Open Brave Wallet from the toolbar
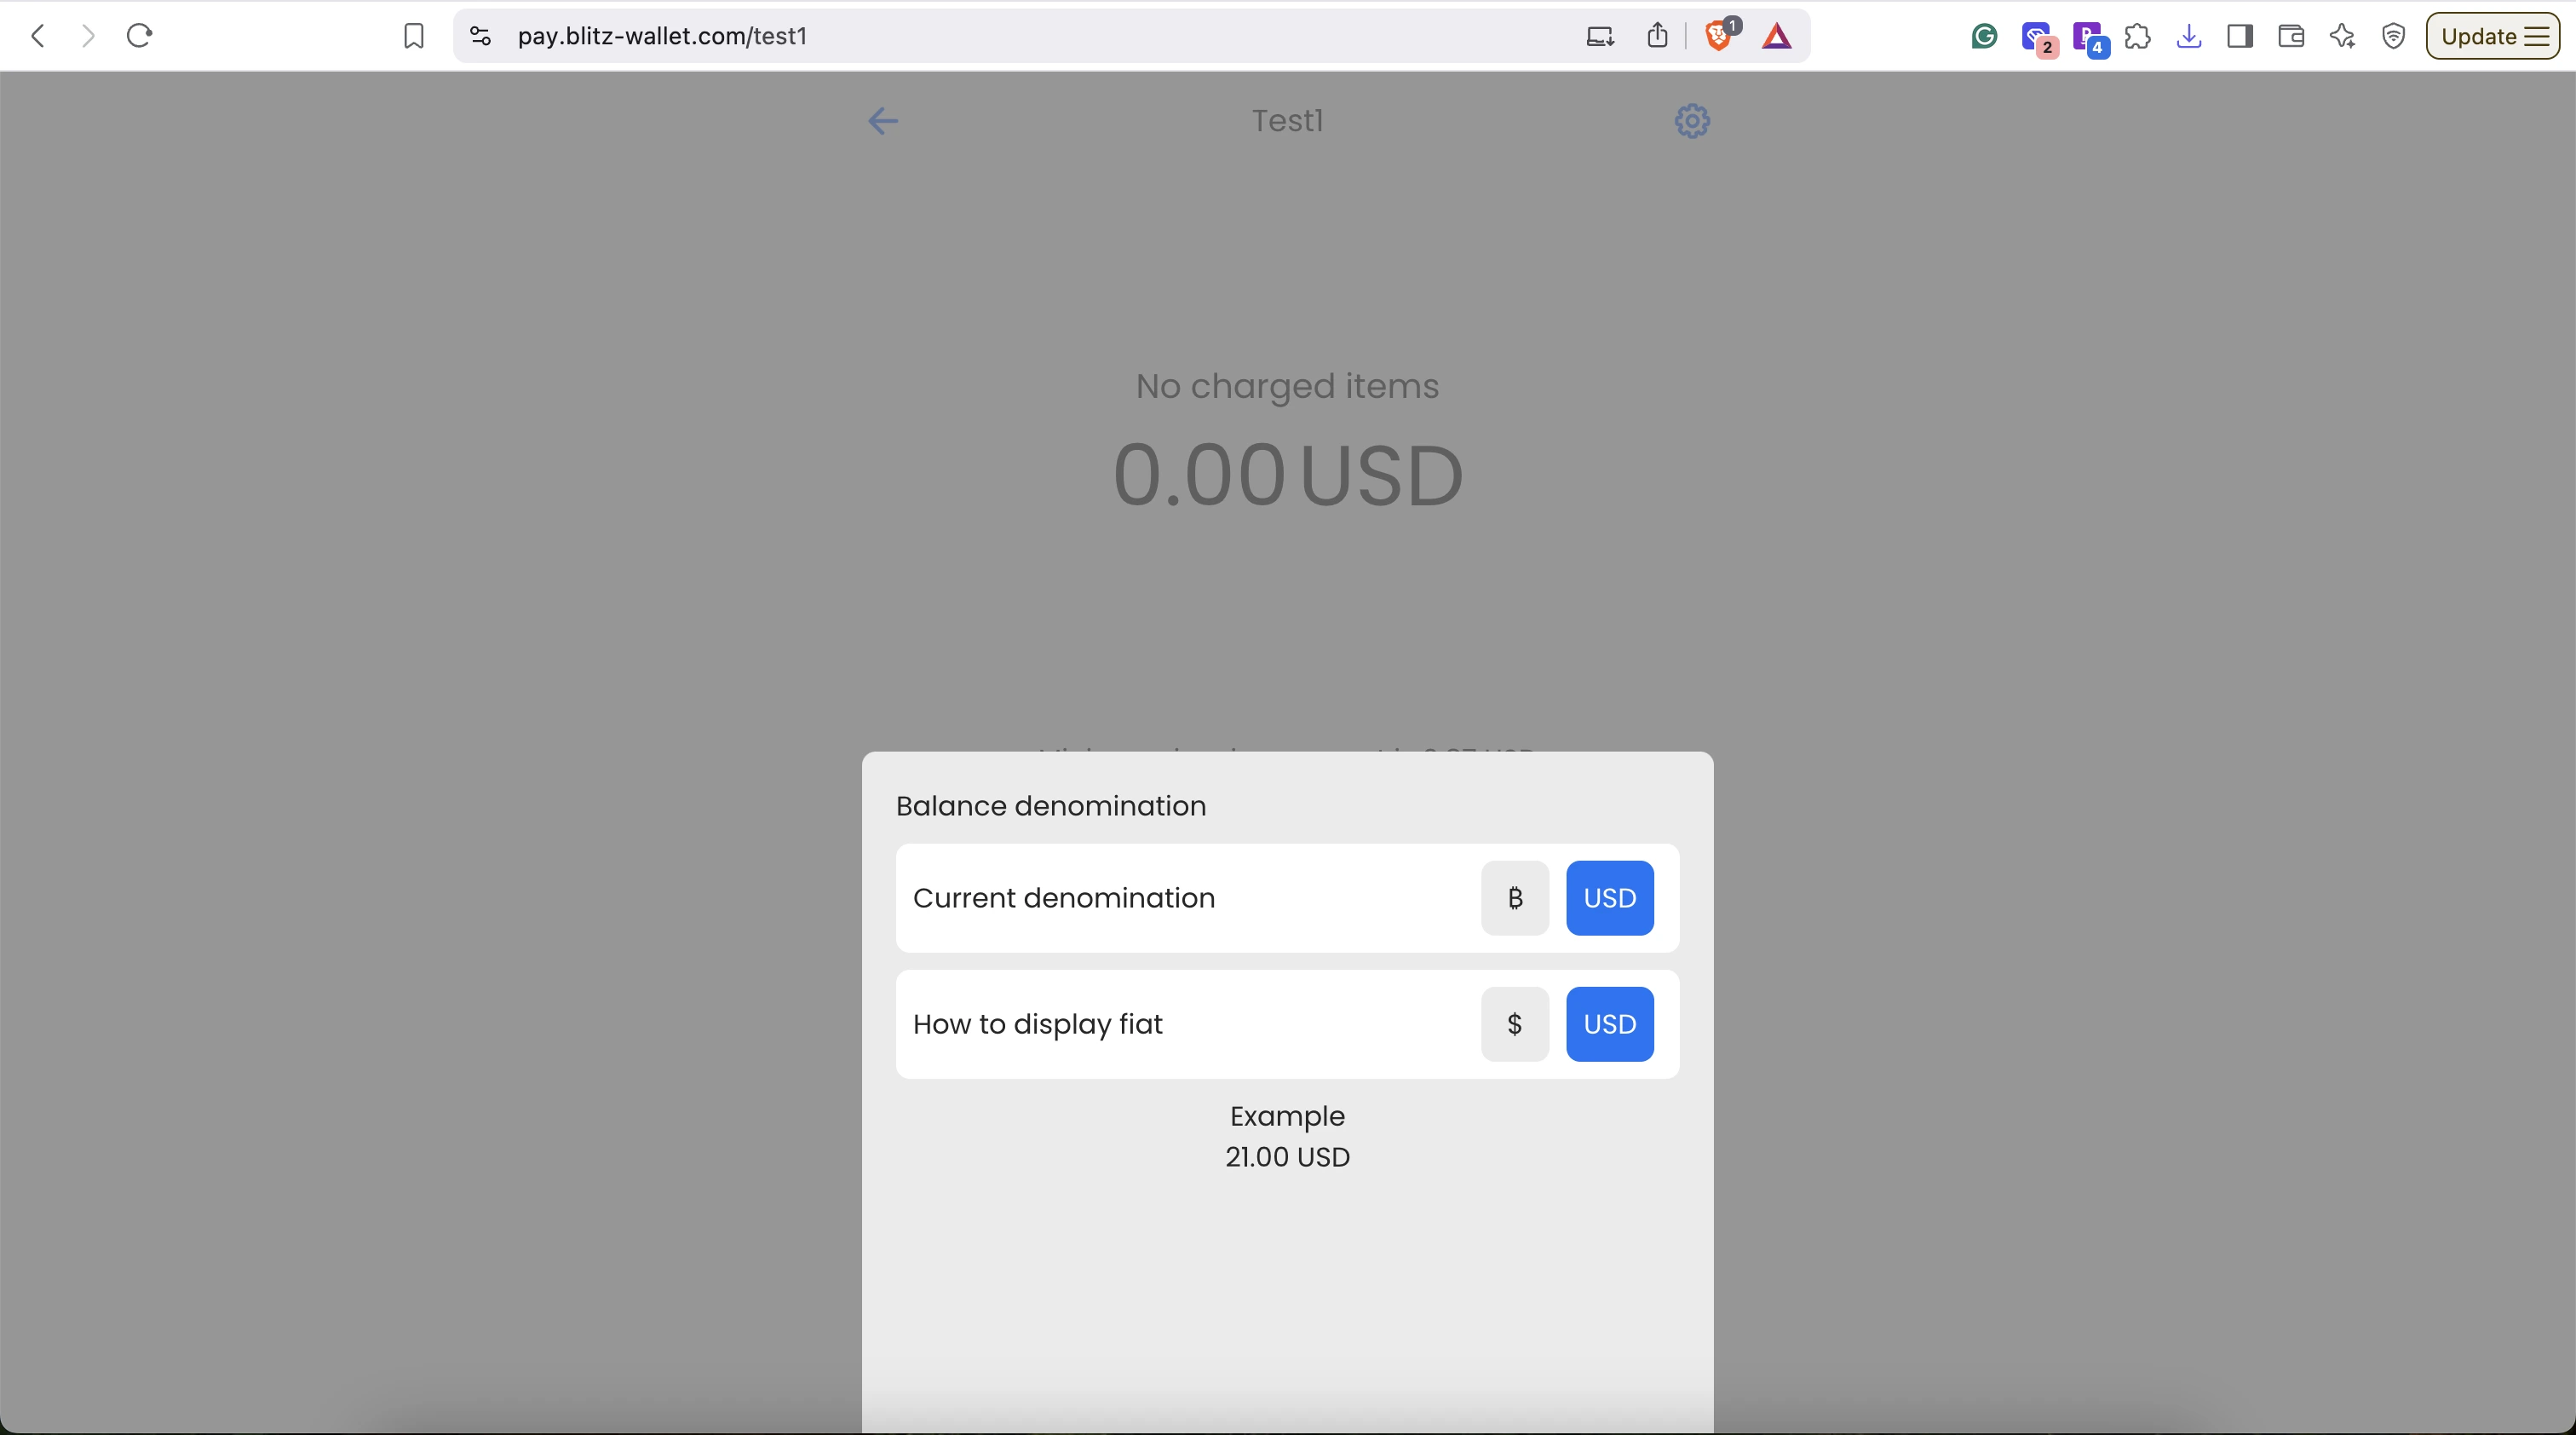Image resolution: width=2576 pixels, height=1435 pixels. click(x=2292, y=36)
